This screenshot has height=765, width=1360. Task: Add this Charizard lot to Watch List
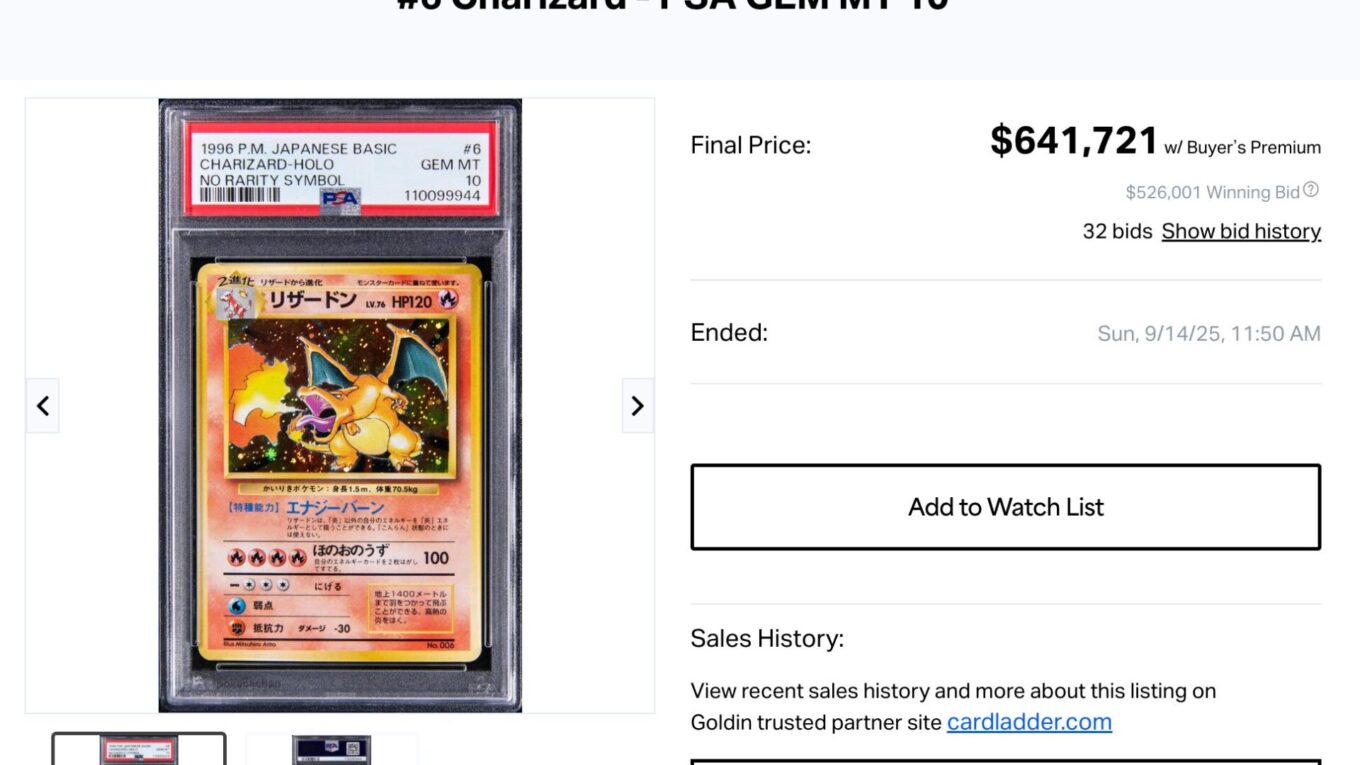pyautogui.click(x=1006, y=507)
